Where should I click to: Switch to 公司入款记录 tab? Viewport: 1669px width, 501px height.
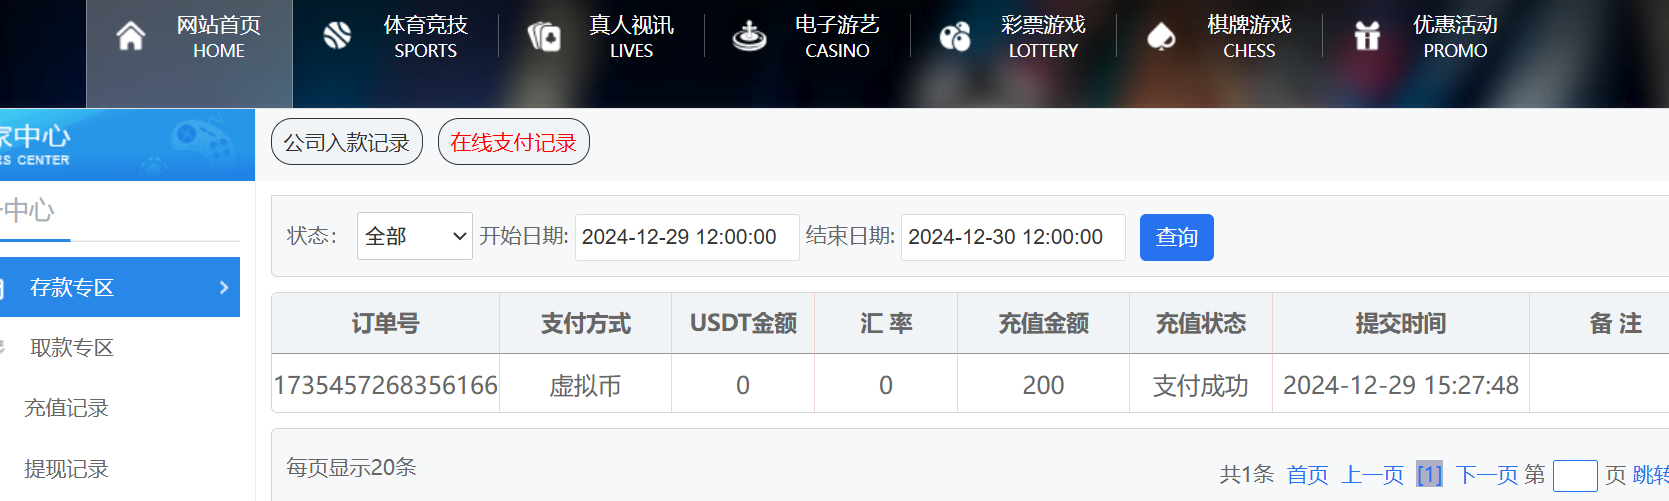[347, 142]
